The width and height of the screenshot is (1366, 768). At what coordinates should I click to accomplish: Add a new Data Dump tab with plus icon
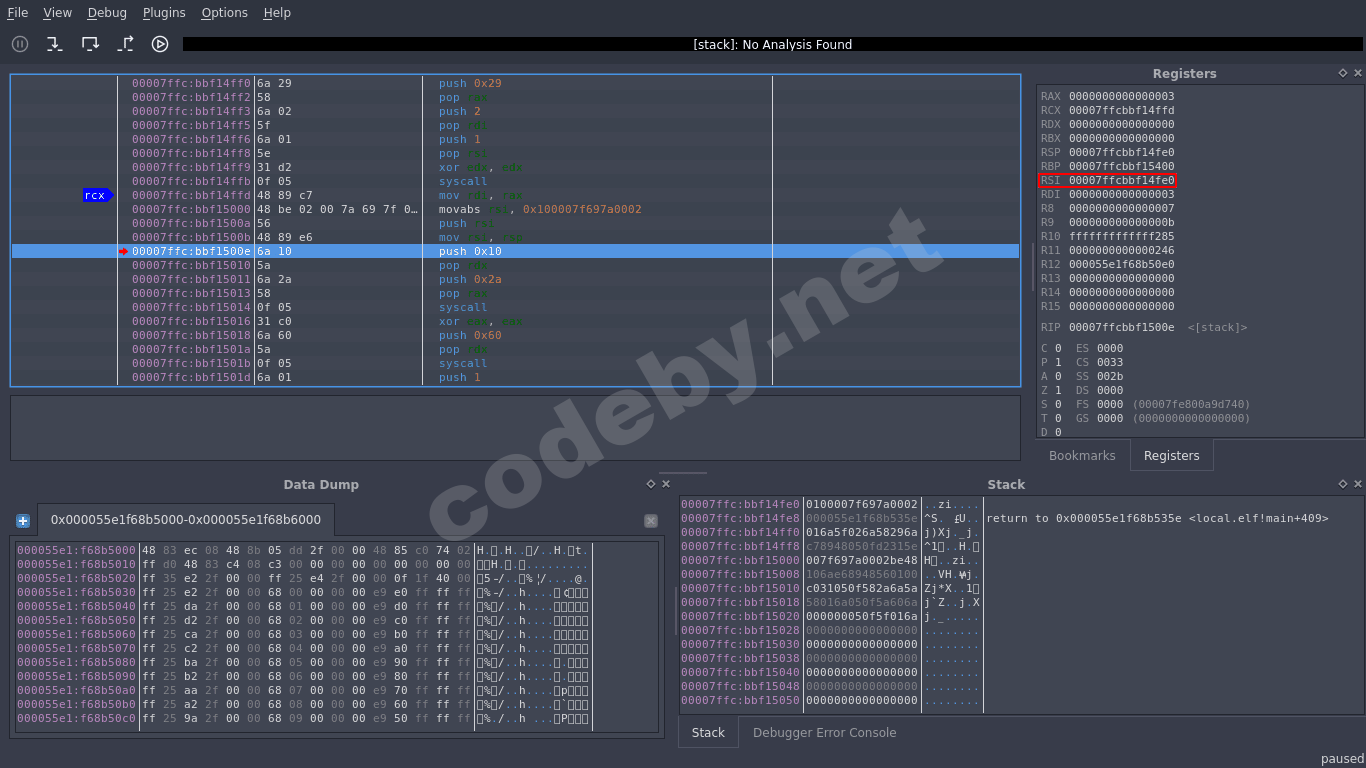click(23, 521)
